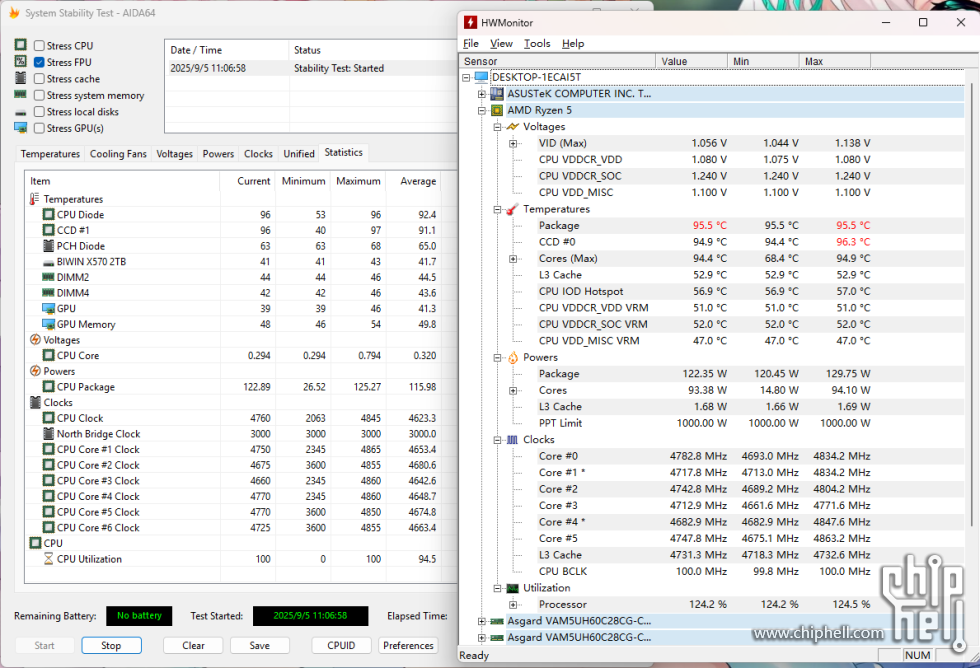Click the Start button in AIDA64
This screenshot has height=668, width=980.
point(44,646)
